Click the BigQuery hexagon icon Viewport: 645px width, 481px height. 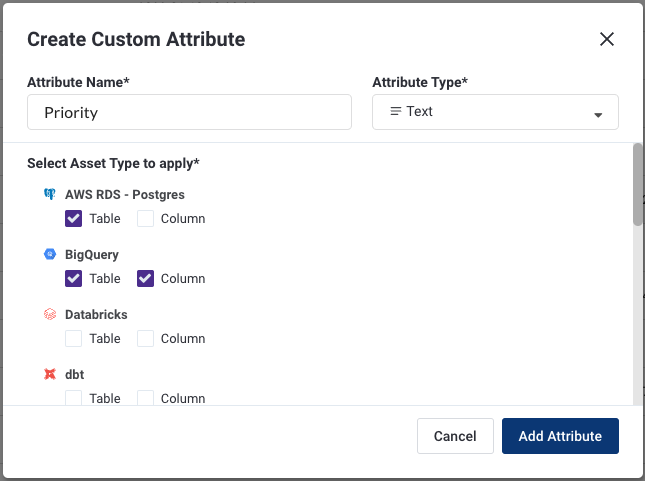tap(48, 254)
